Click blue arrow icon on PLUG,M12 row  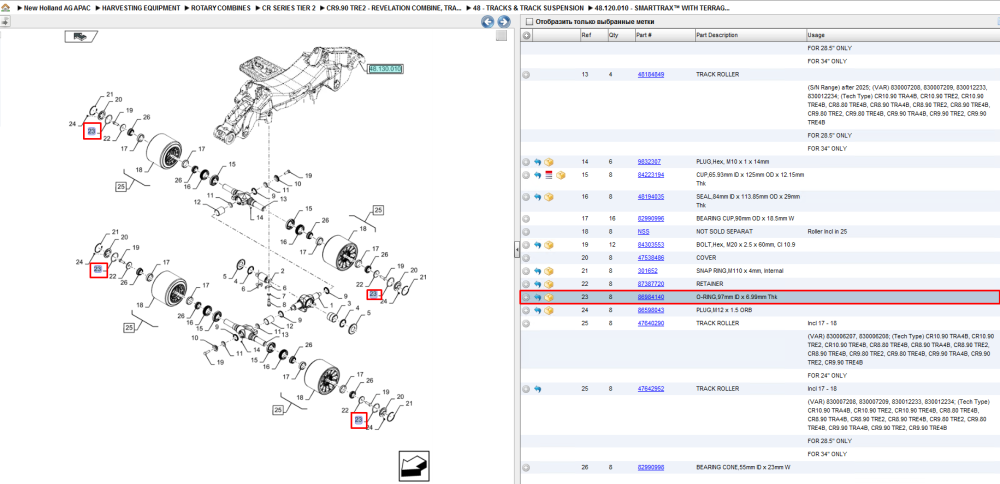(538, 311)
